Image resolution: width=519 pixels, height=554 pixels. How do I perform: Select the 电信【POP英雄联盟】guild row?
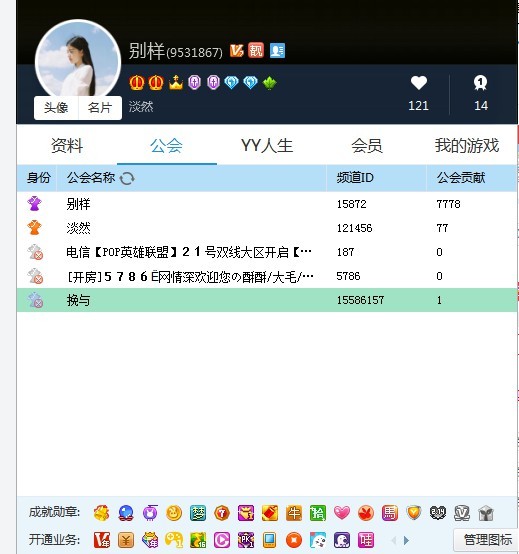coord(267,252)
